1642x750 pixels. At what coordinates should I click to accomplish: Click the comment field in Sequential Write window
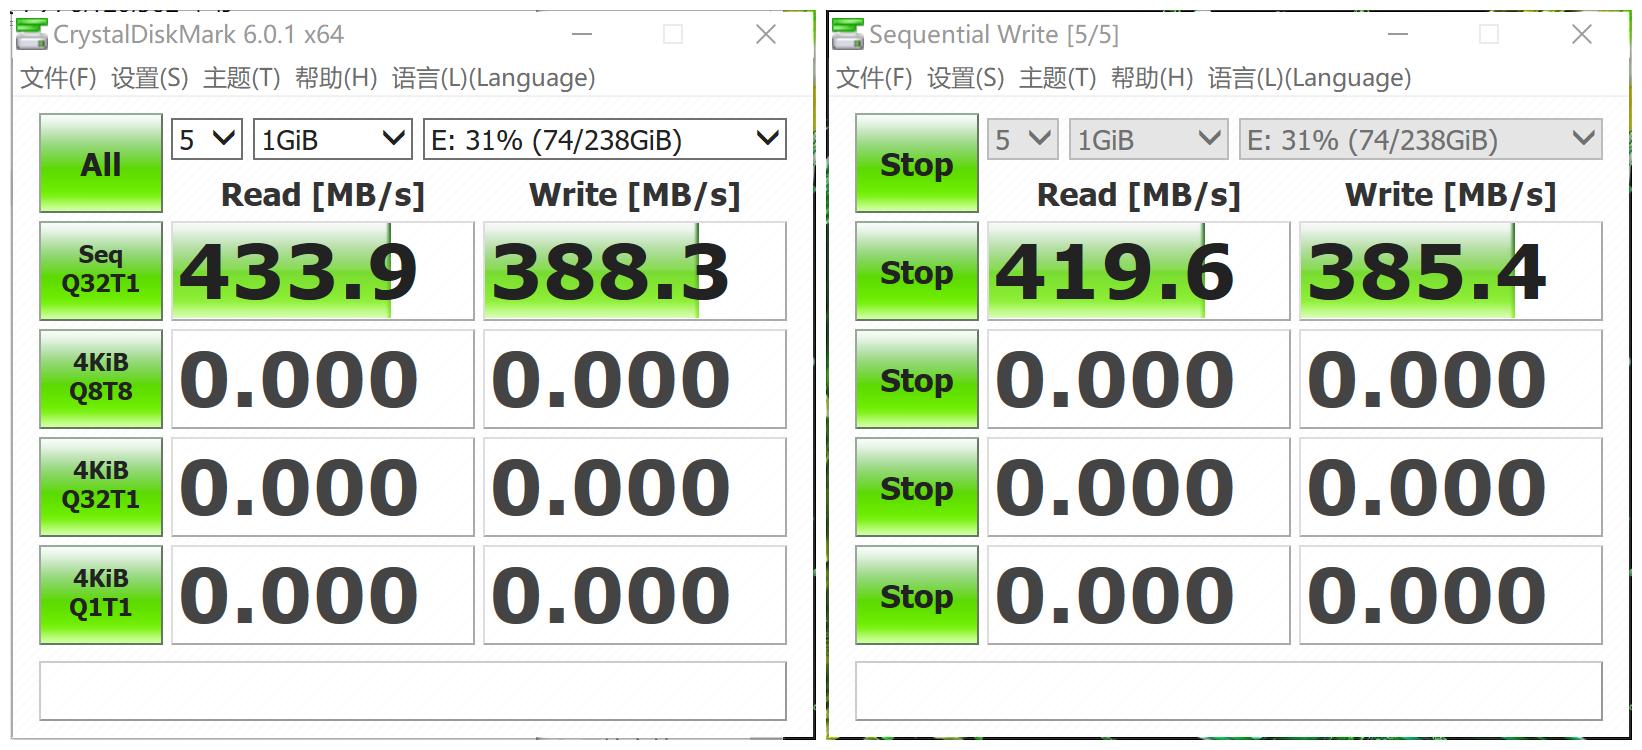(x=1229, y=691)
